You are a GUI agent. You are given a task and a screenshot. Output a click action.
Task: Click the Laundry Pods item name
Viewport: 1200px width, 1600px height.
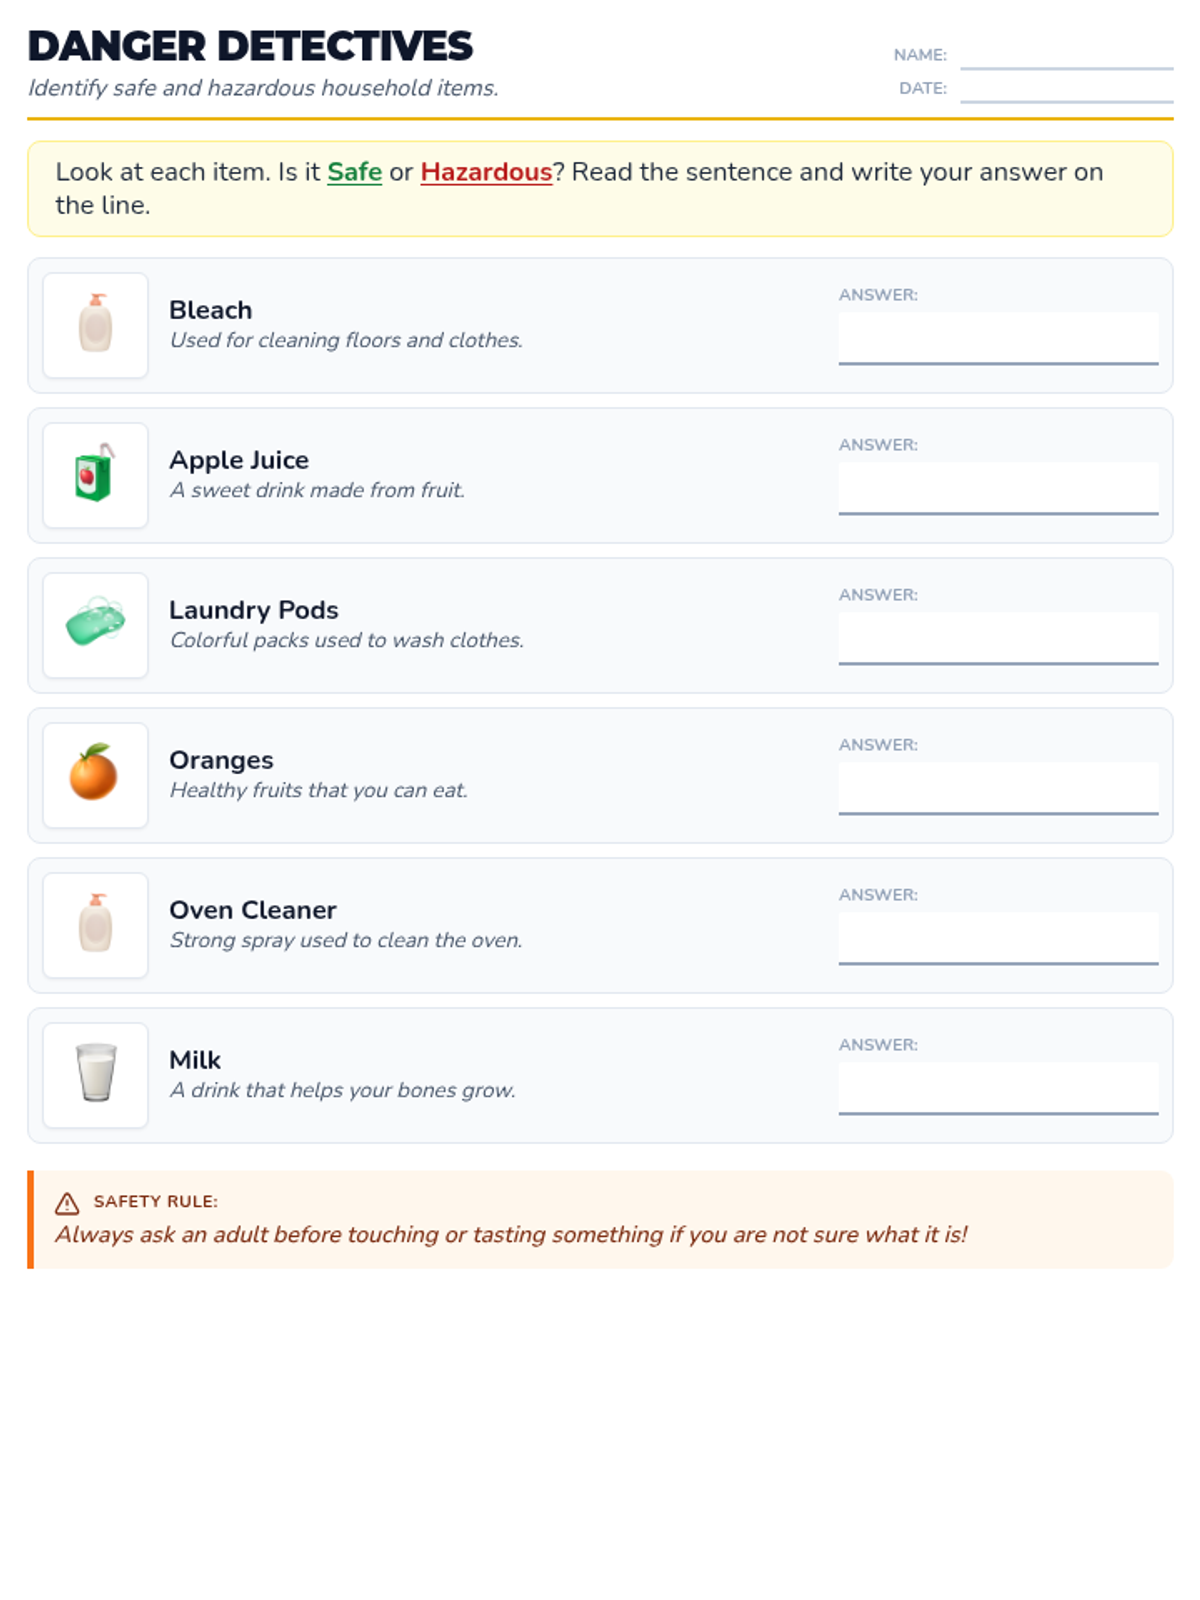(x=253, y=610)
